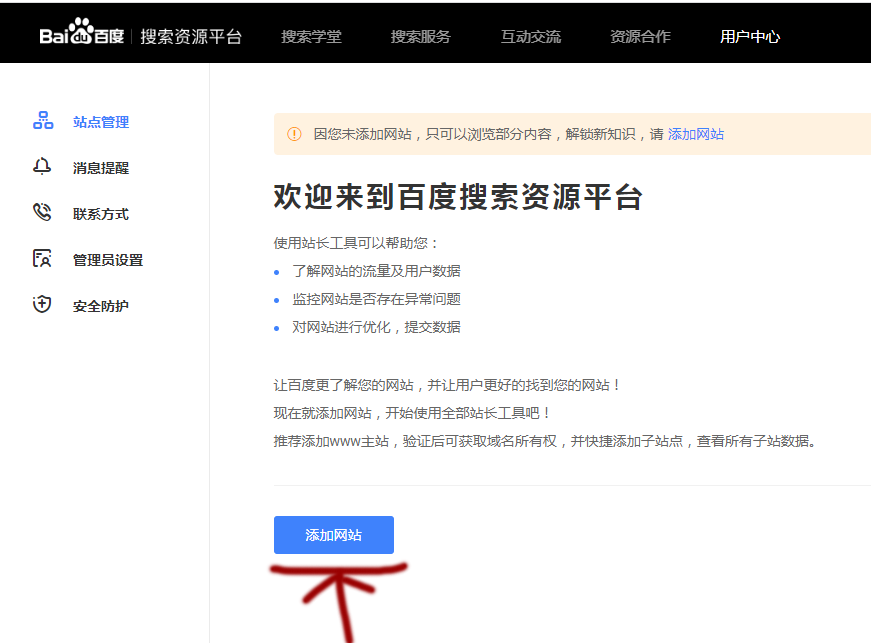Click the 添加网站 link in the notice banner
This screenshot has width=871, height=643.
click(x=696, y=134)
